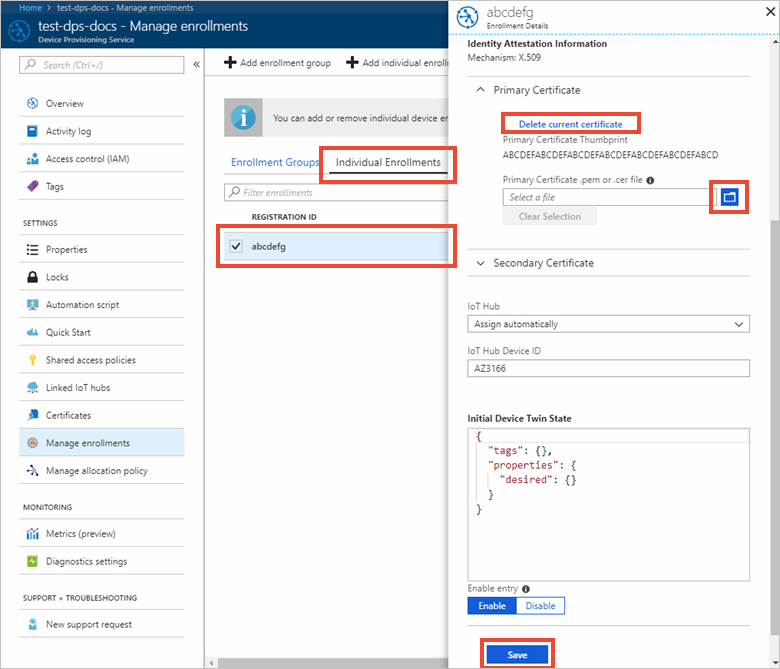
Task: Click the New support request icon
Action: 32,624
